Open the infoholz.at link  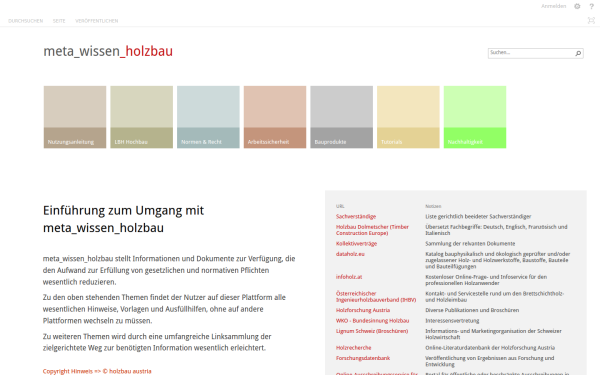pos(349,277)
